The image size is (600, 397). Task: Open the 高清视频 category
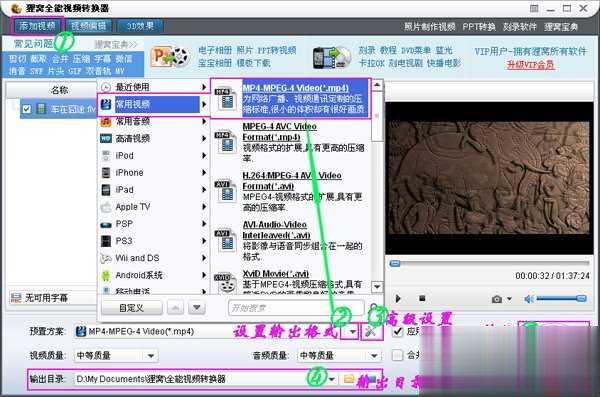(x=153, y=138)
